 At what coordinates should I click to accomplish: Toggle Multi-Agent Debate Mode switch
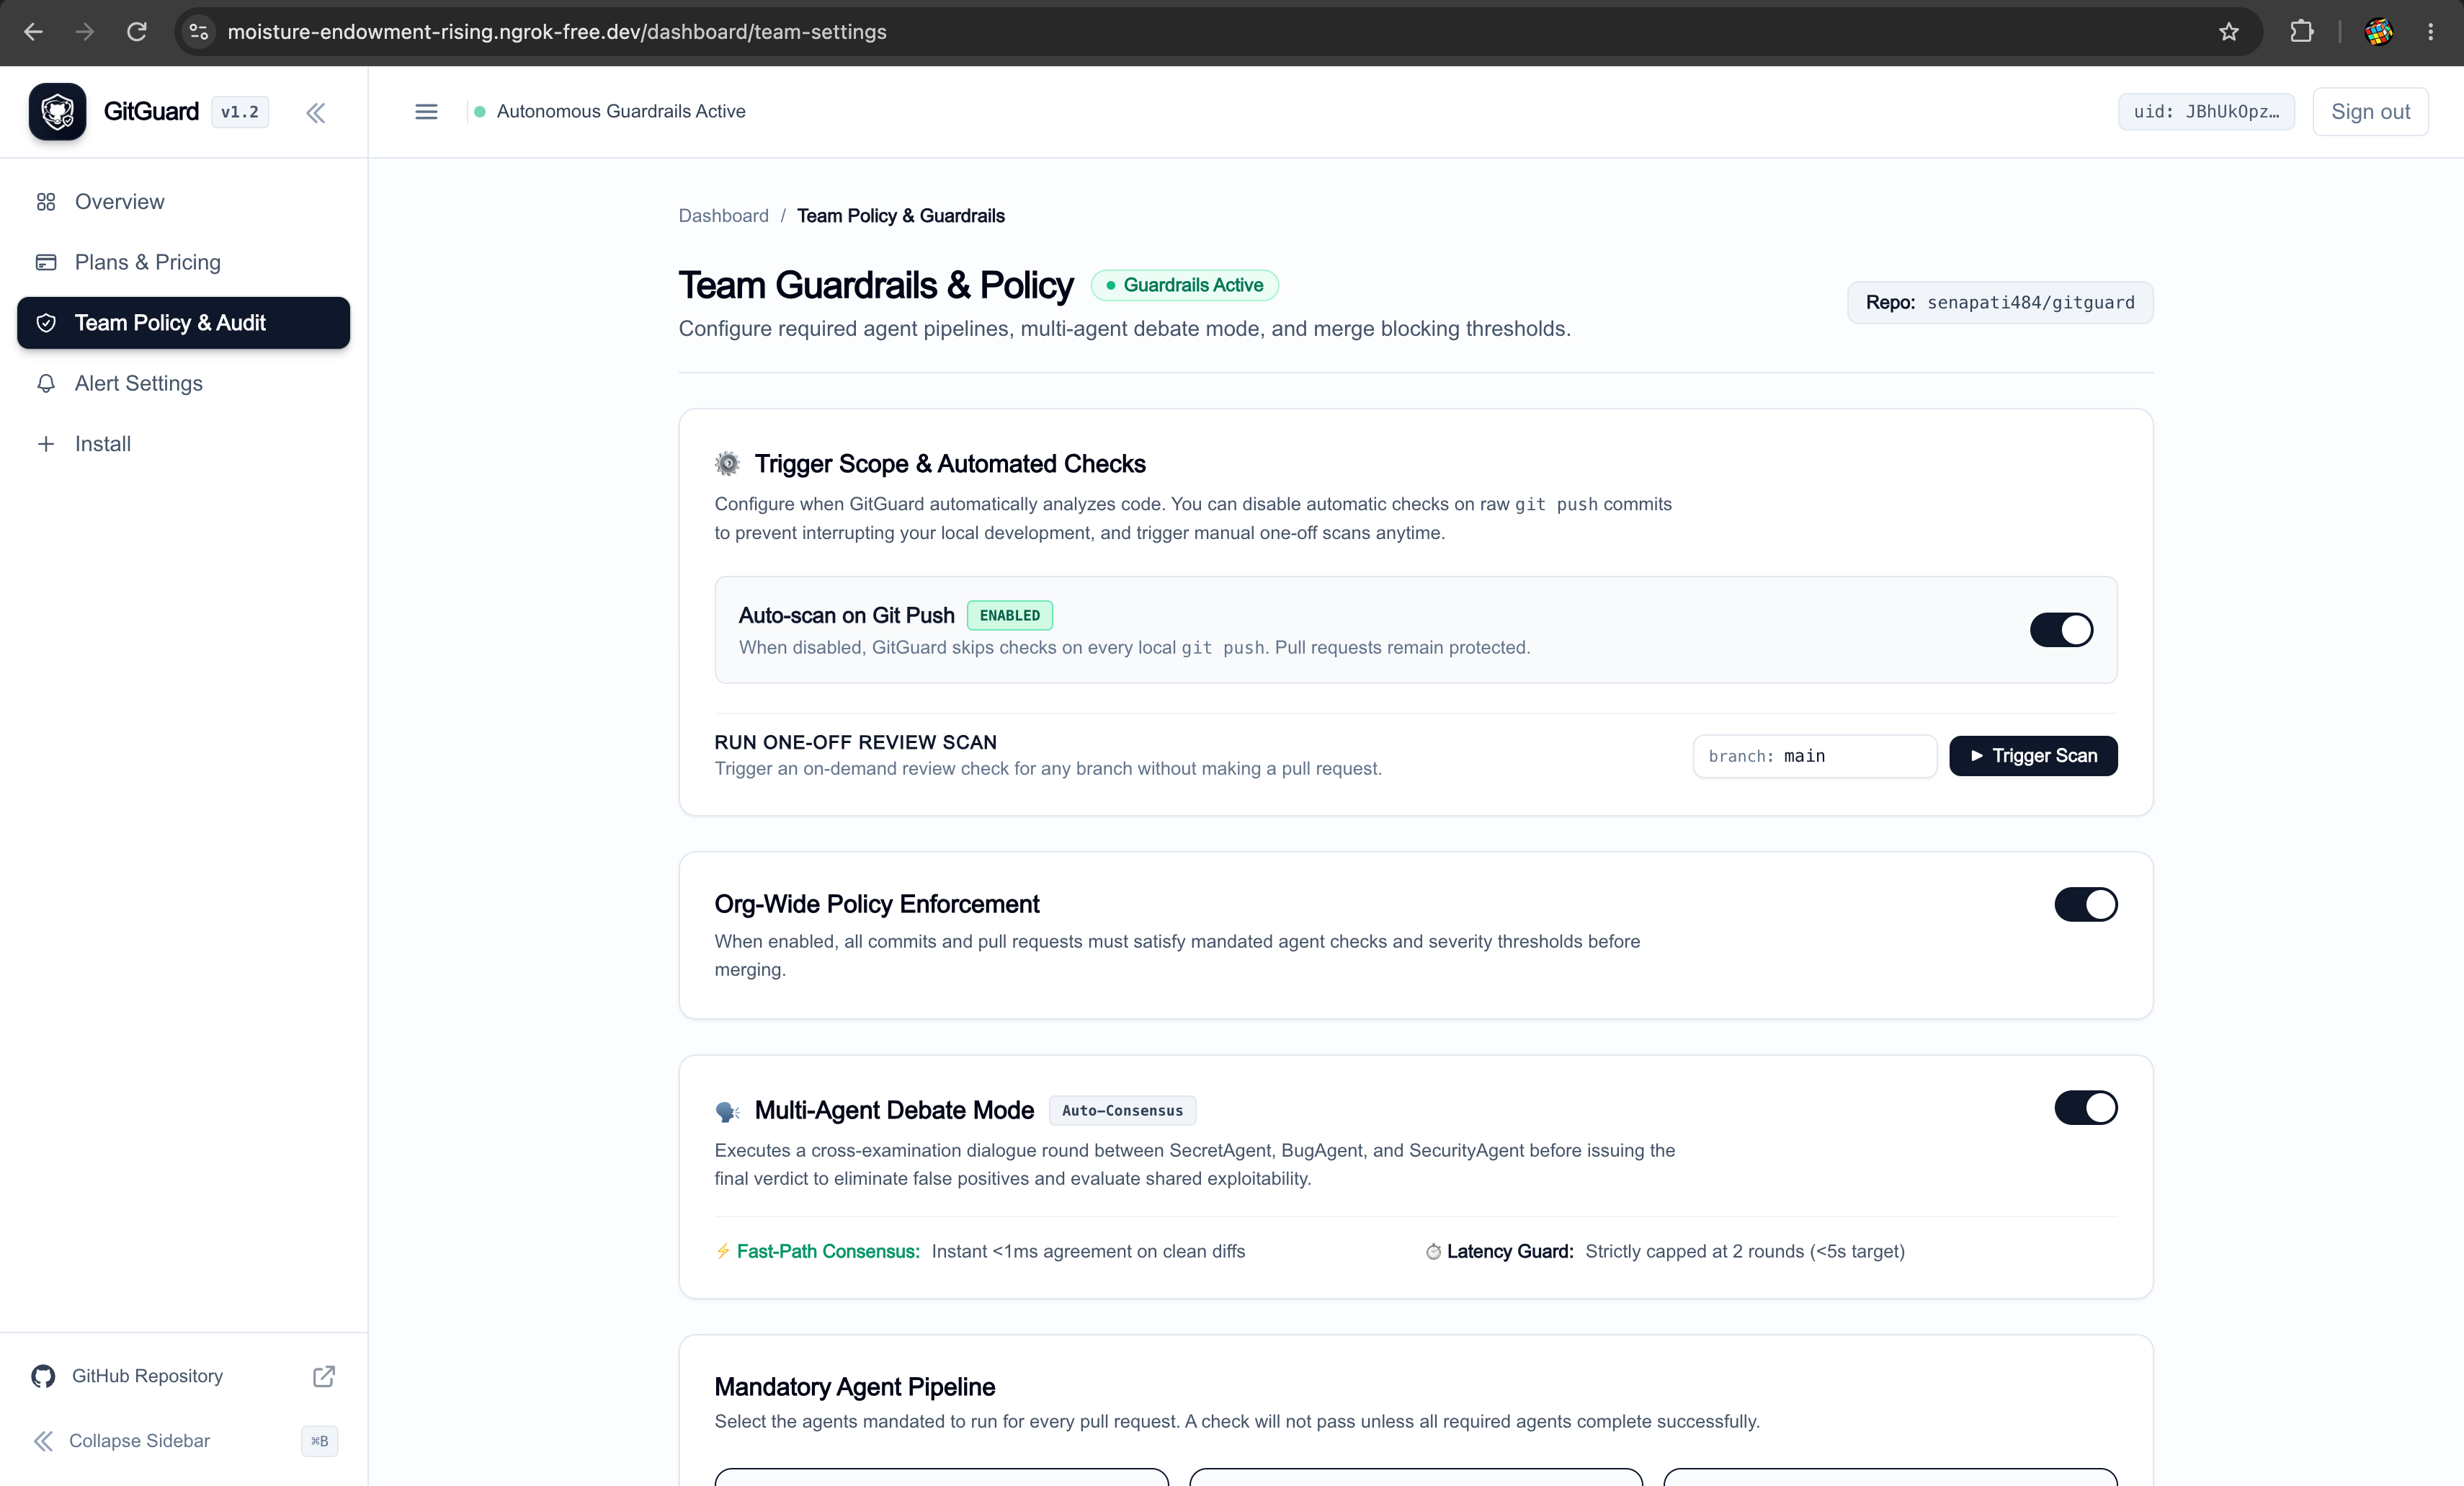2086,1108
